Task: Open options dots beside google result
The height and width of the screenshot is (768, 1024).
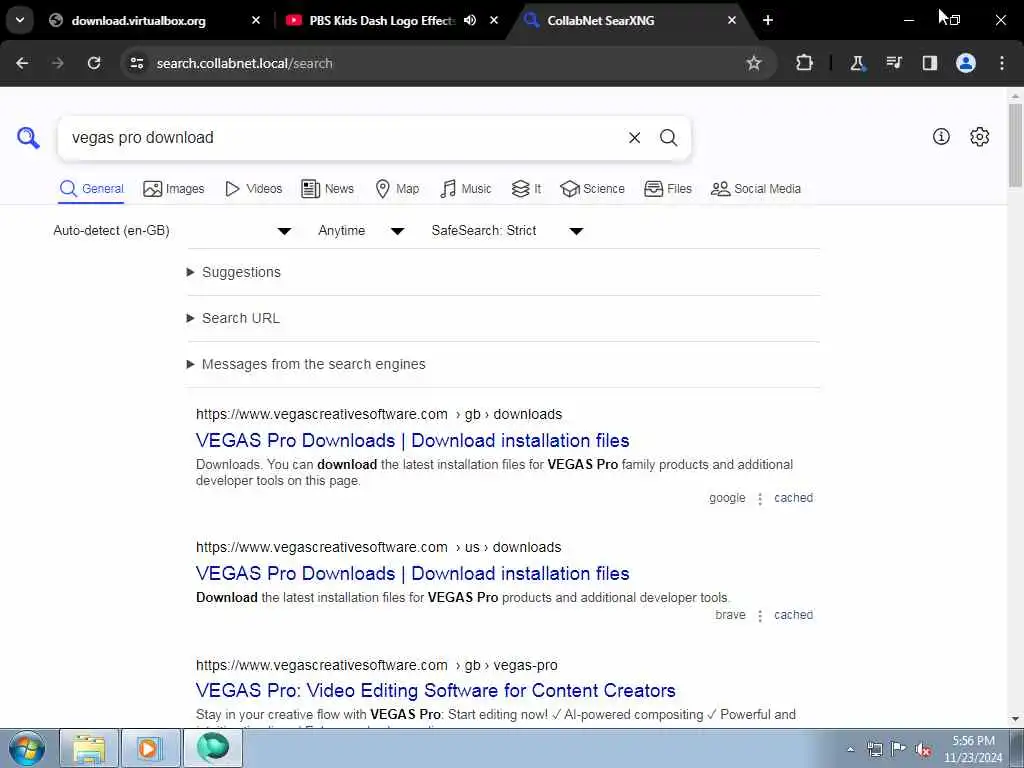Action: pos(760,499)
